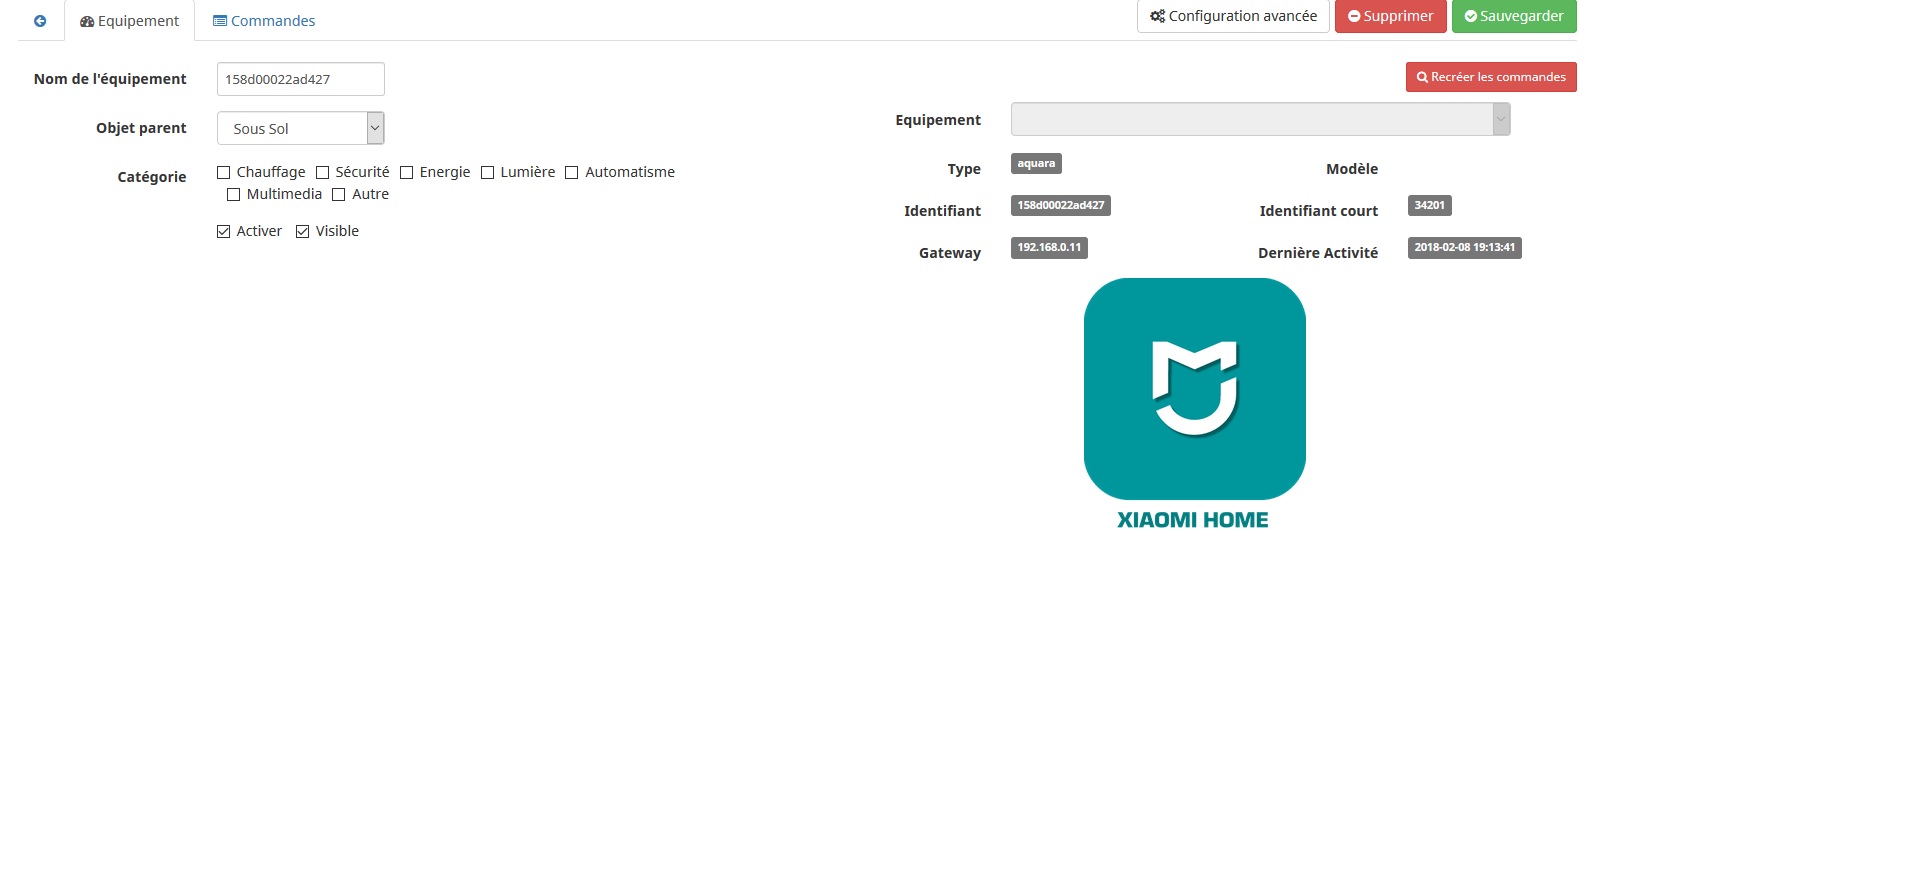1910x883 pixels.
Task: Focus the Nom de l'équipement field
Action: pos(301,79)
